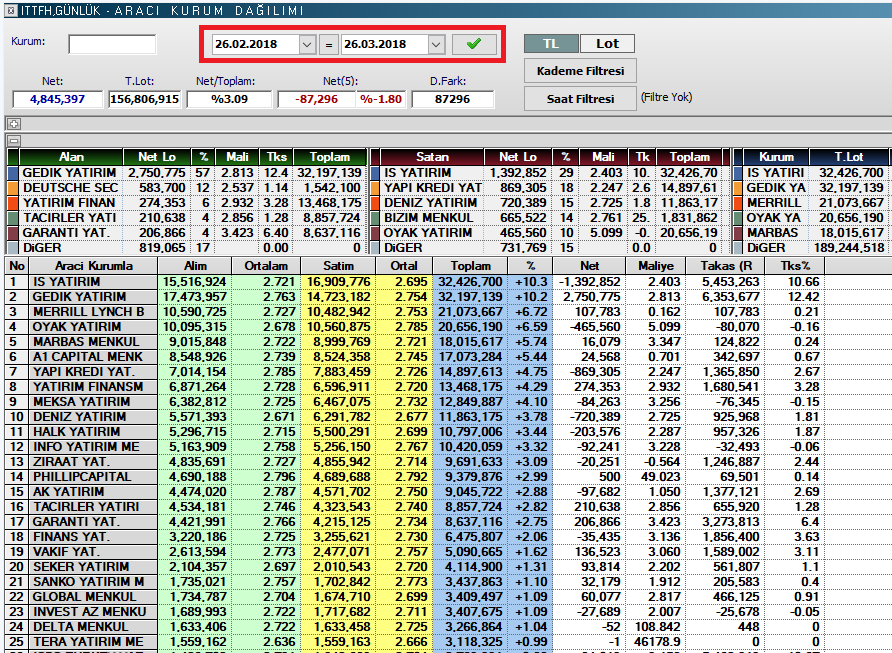Select the PHILLIPCAPITAL row

414,477
